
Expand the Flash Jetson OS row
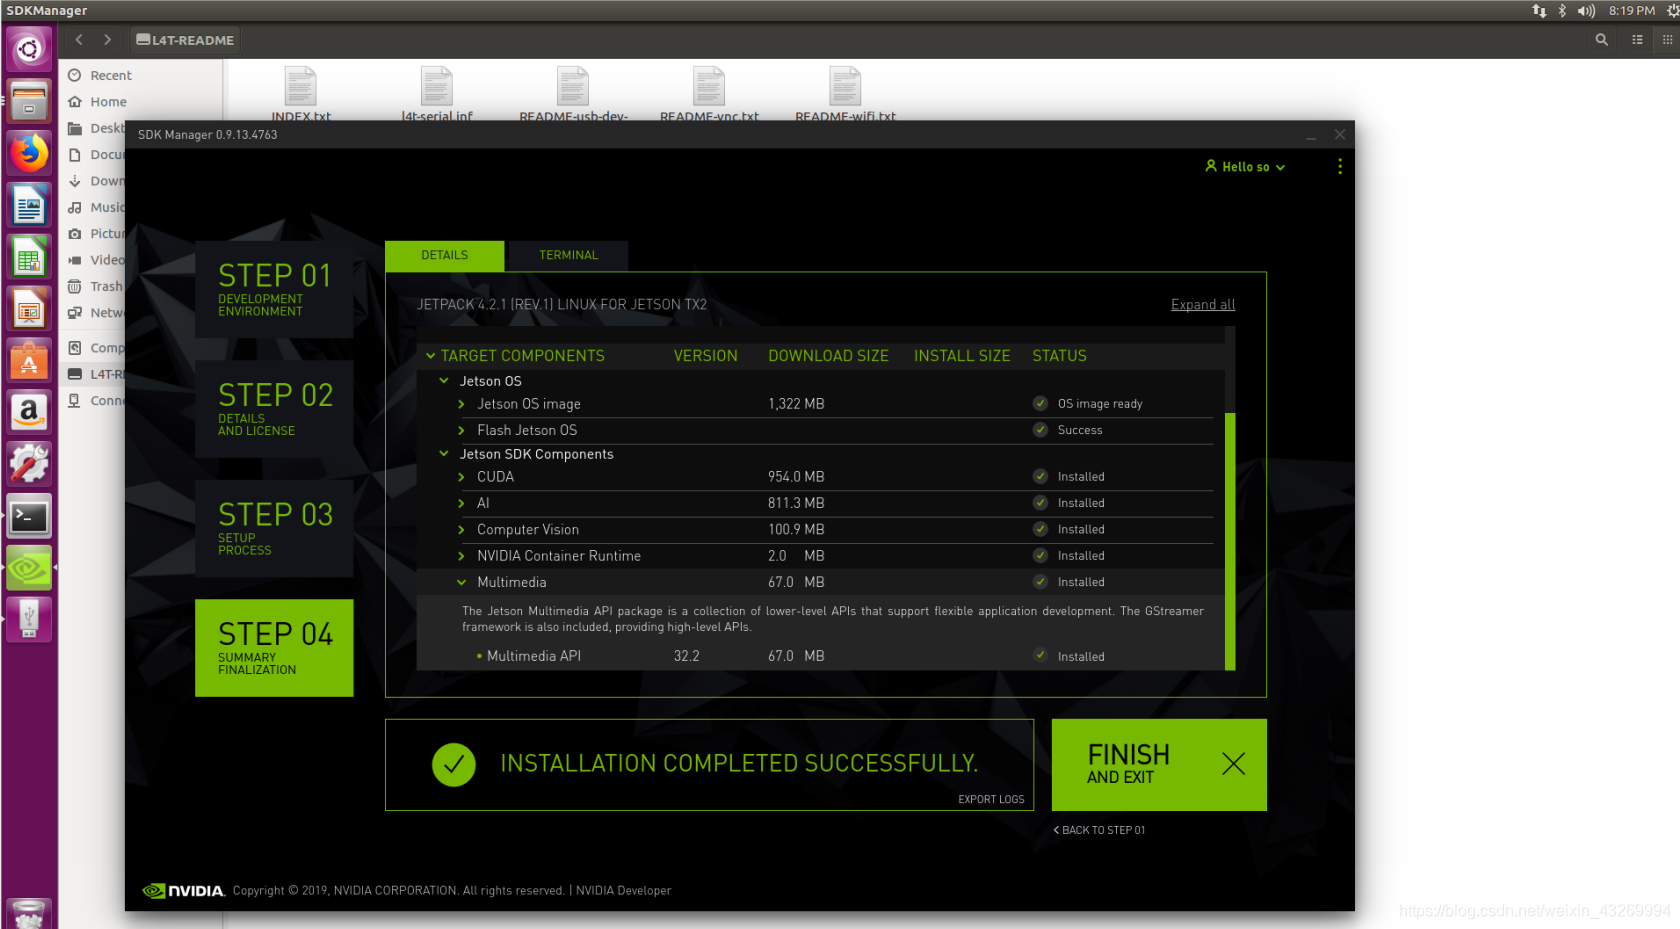[x=461, y=430]
